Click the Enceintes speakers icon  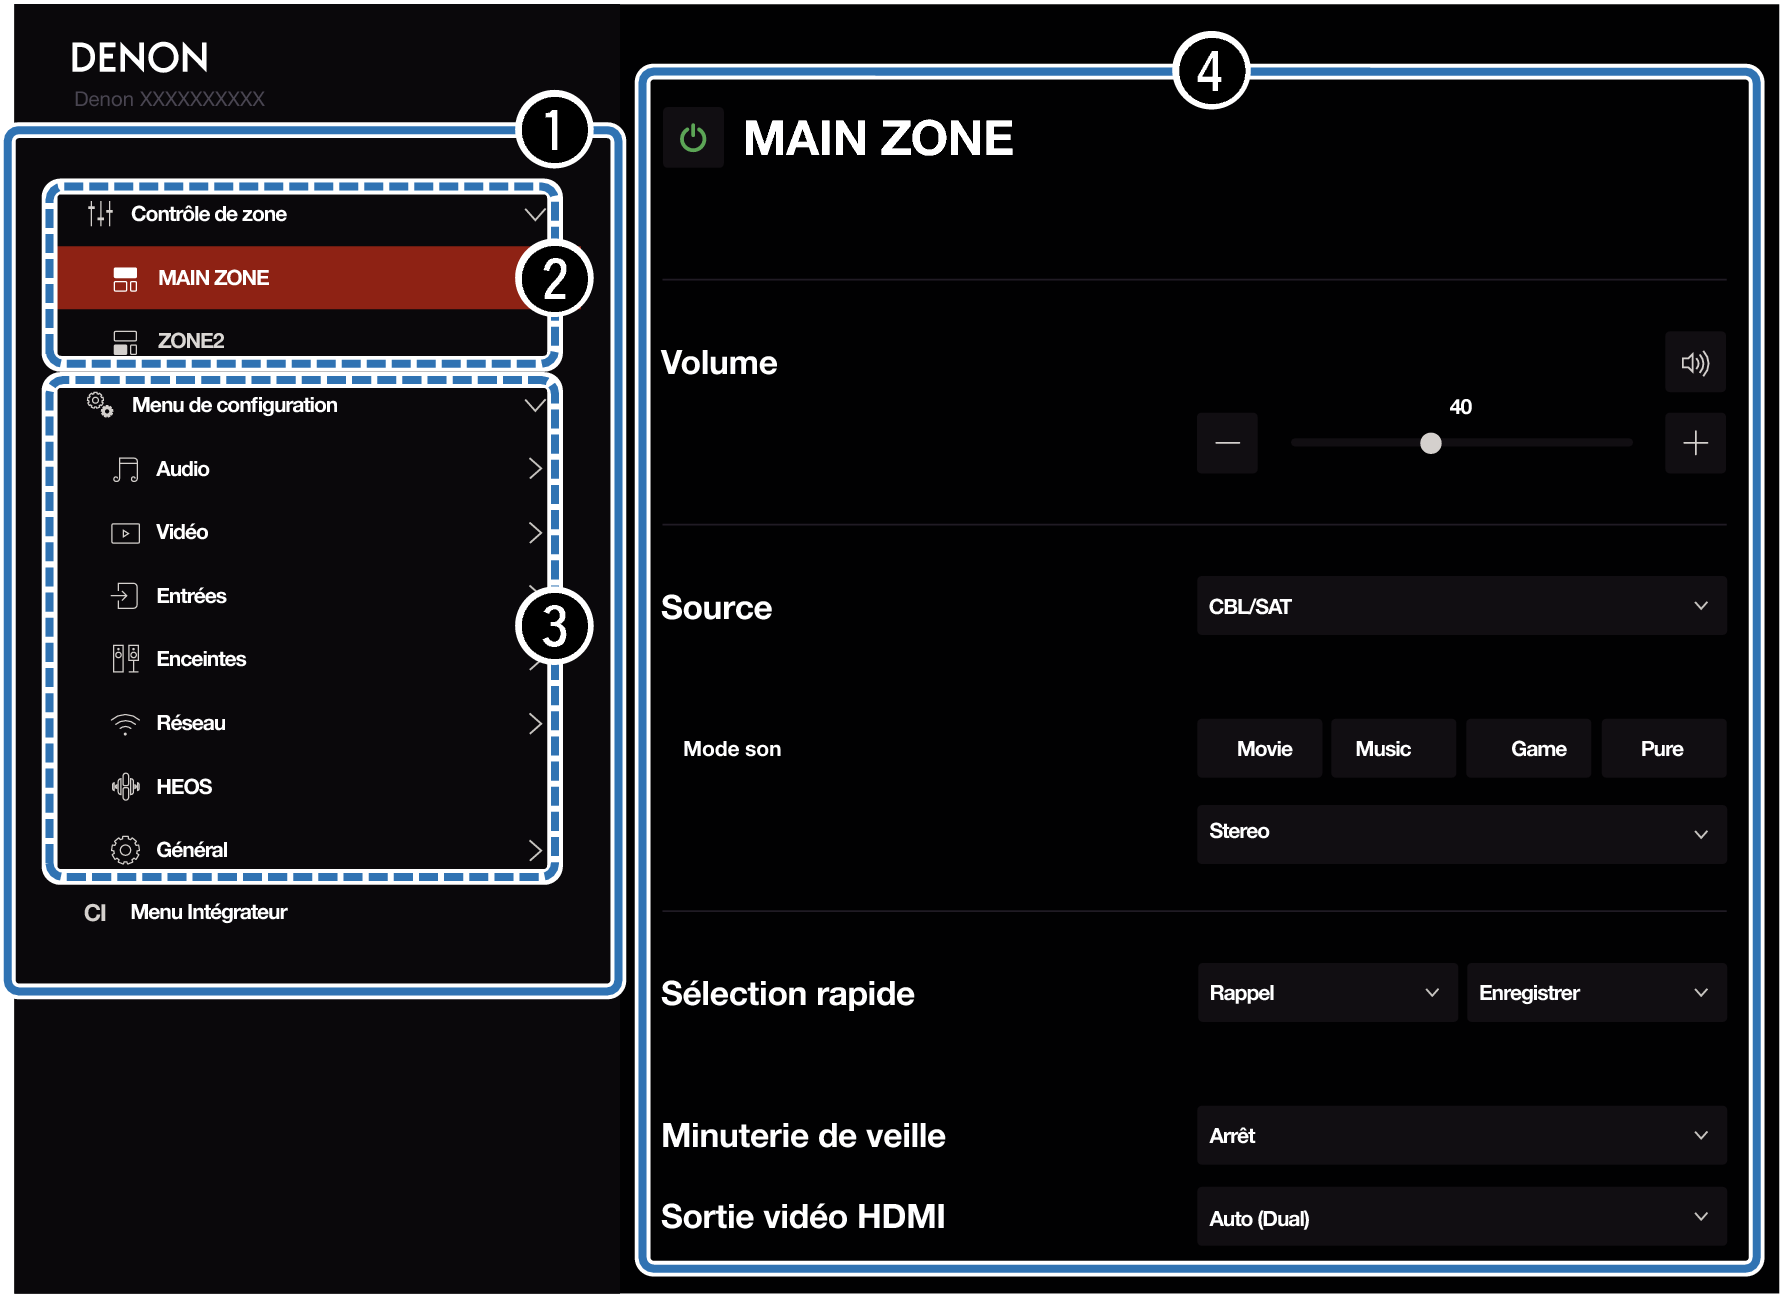[x=125, y=659]
